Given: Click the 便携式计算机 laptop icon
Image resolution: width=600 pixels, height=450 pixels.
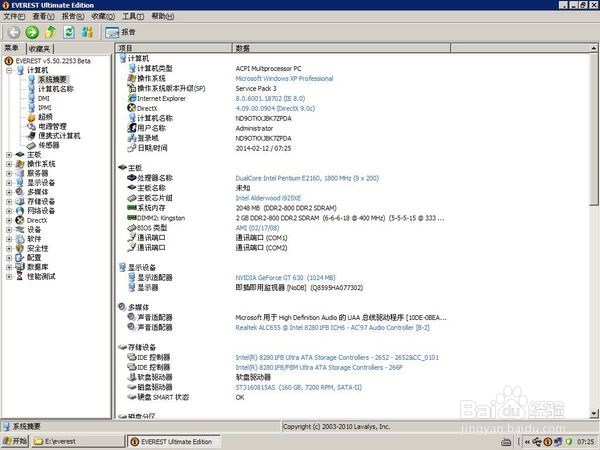Looking at the screenshot, I should coord(31,136).
